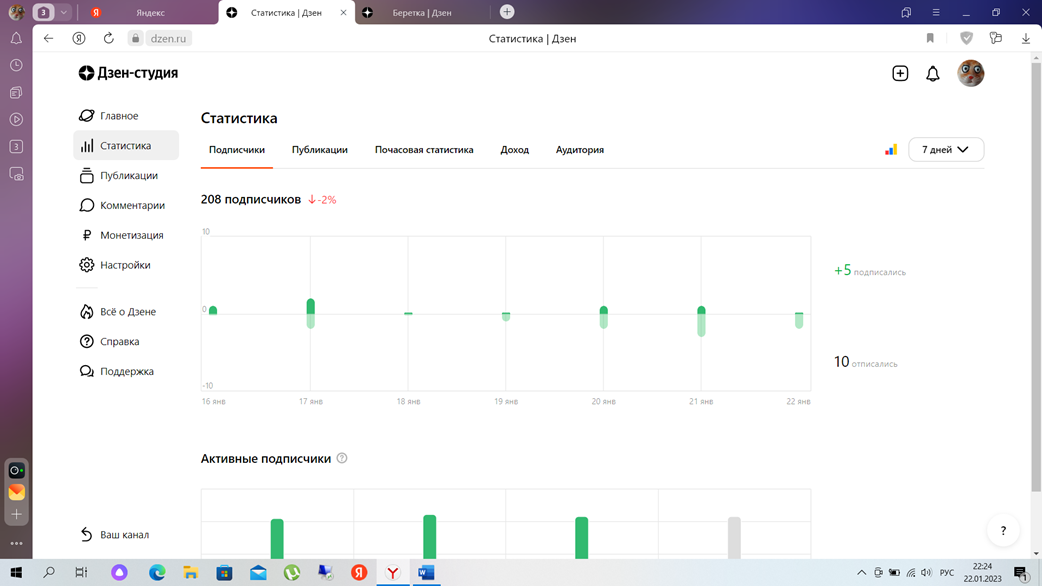Open Всё о Дзене link
1042x586 pixels.
click(118, 312)
